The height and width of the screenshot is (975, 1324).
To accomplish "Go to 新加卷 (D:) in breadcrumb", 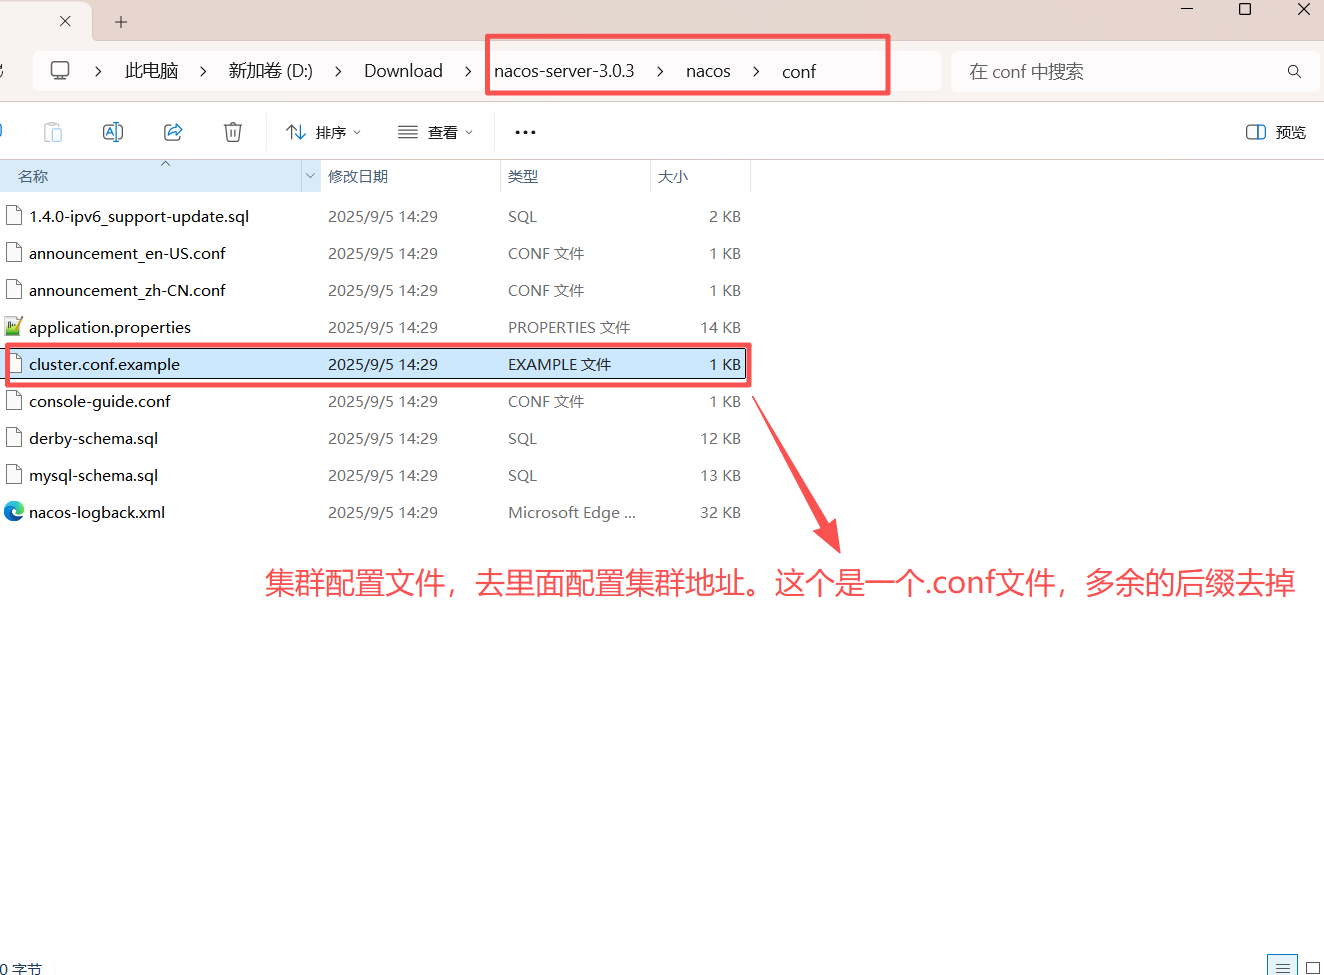I will point(270,71).
